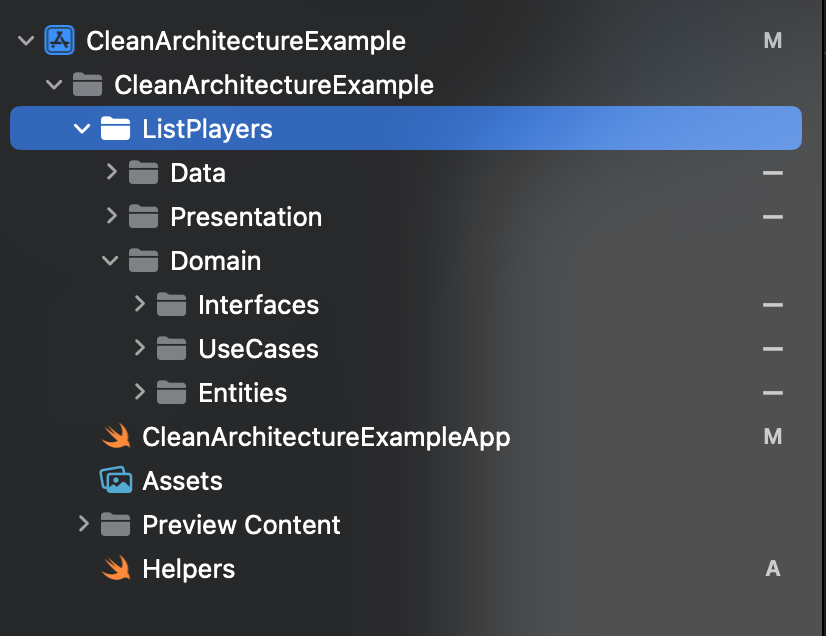This screenshot has width=826, height=636.
Task: Collapse the ListPlayers group chevron
Action: (x=82, y=128)
